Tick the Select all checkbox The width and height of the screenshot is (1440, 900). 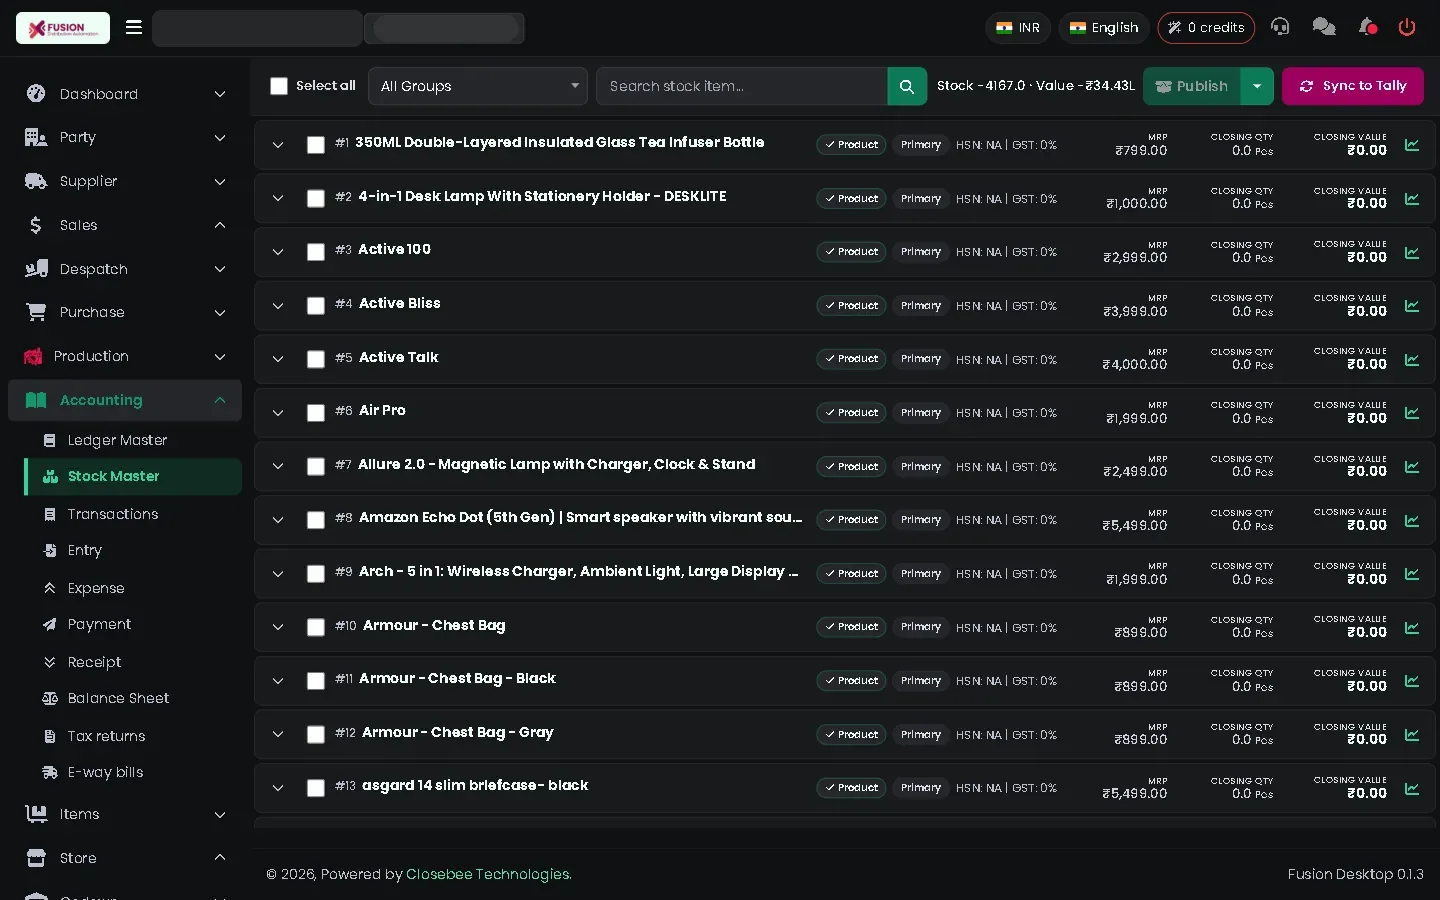279,86
